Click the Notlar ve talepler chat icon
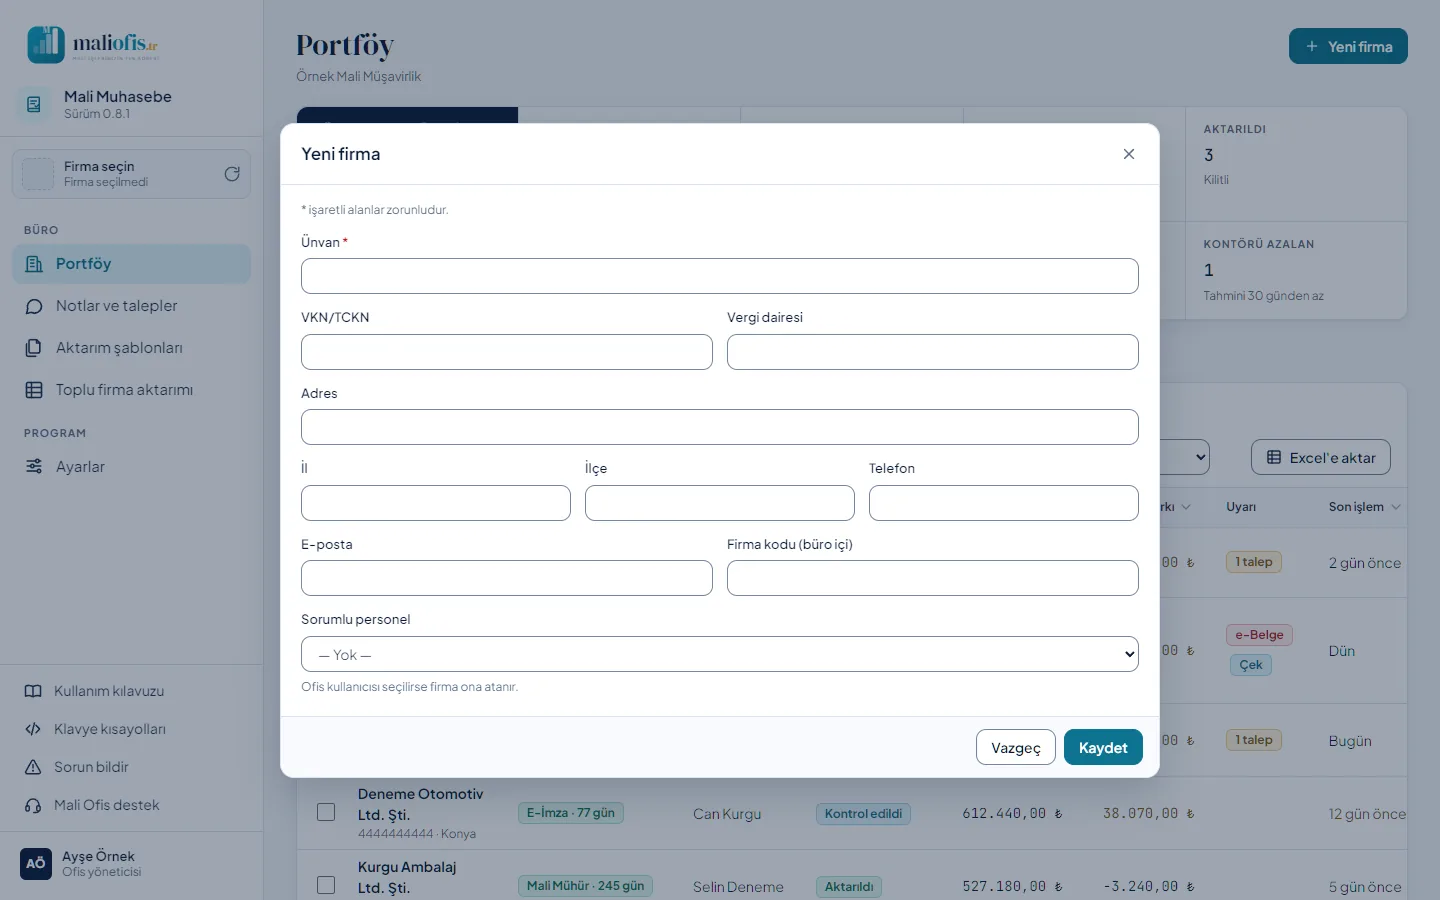 click(34, 306)
